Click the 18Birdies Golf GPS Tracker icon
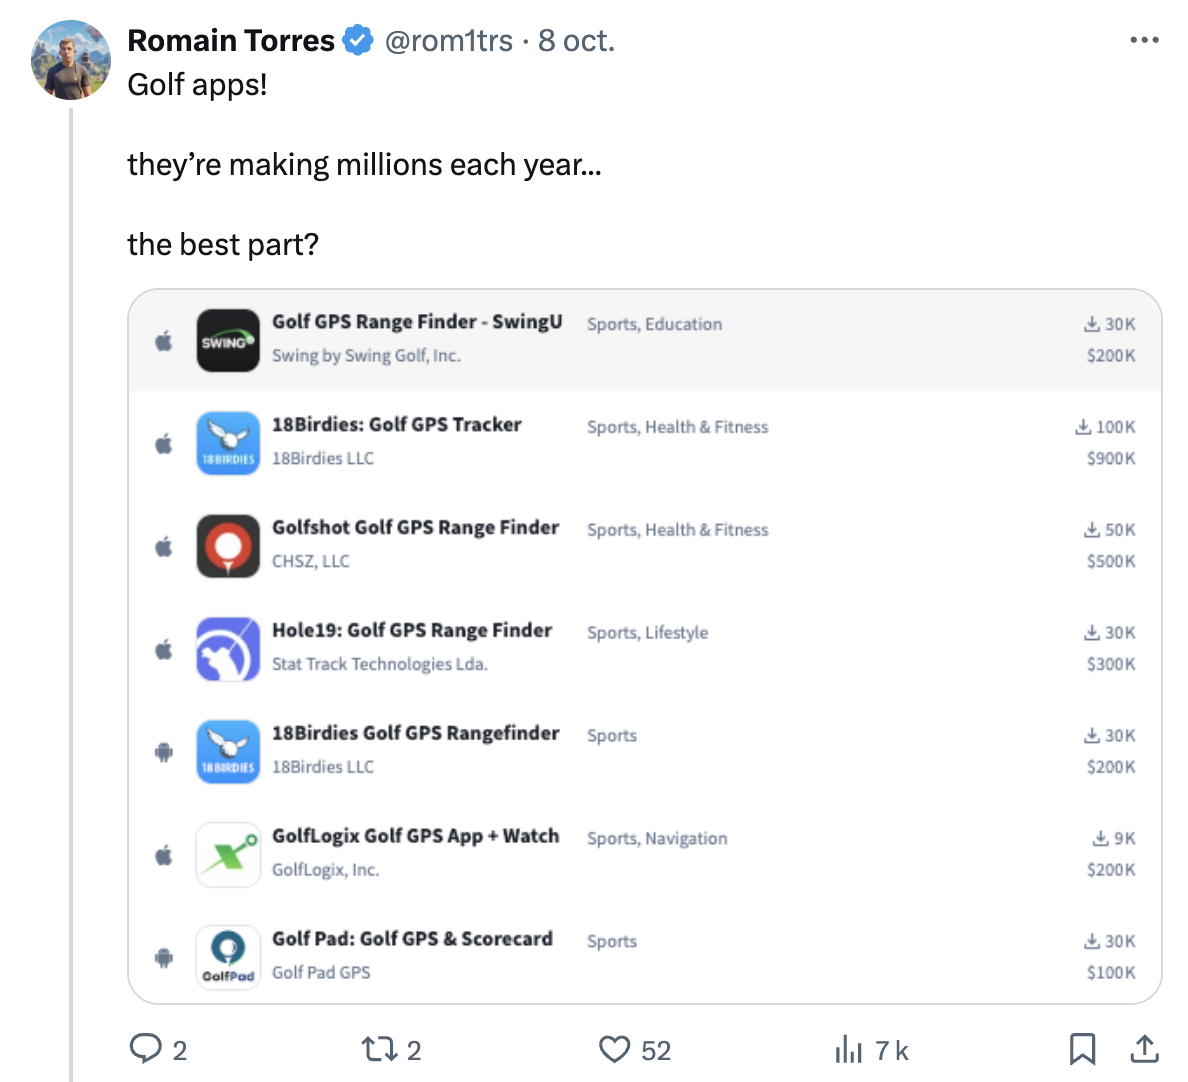The image size is (1188, 1082). click(228, 443)
